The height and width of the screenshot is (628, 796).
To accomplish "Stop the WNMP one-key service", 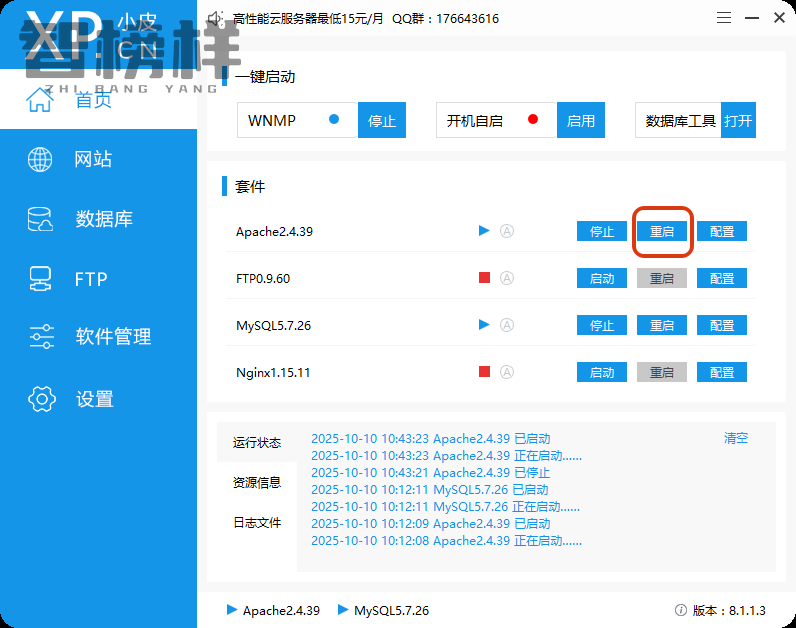I will pos(382,120).
